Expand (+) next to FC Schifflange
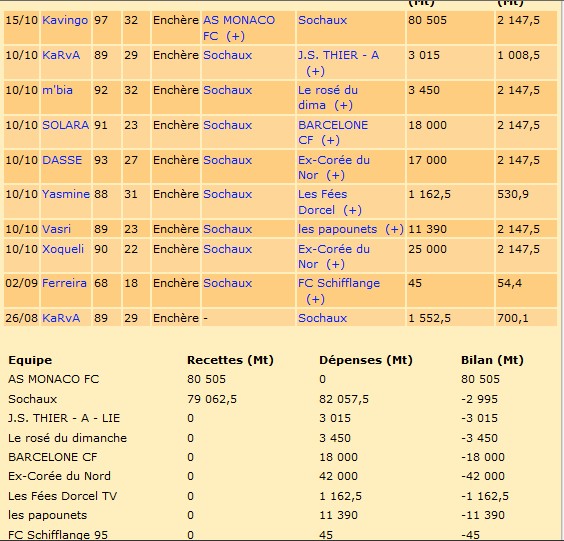This screenshot has width=564, height=541. tap(315, 299)
